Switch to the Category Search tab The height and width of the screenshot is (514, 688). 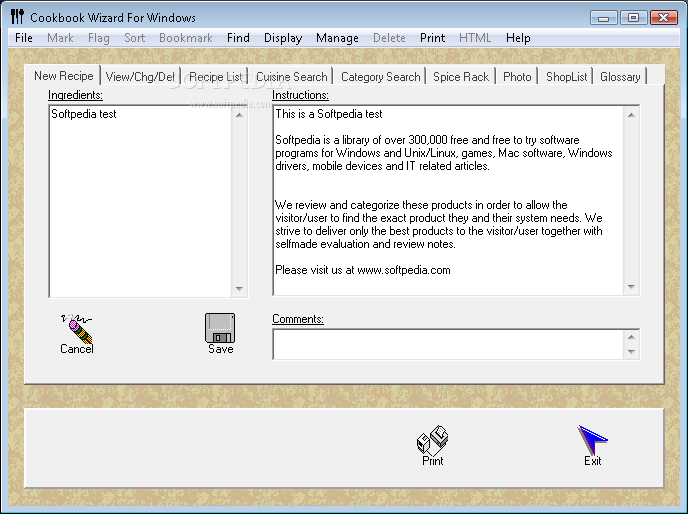click(380, 77)
